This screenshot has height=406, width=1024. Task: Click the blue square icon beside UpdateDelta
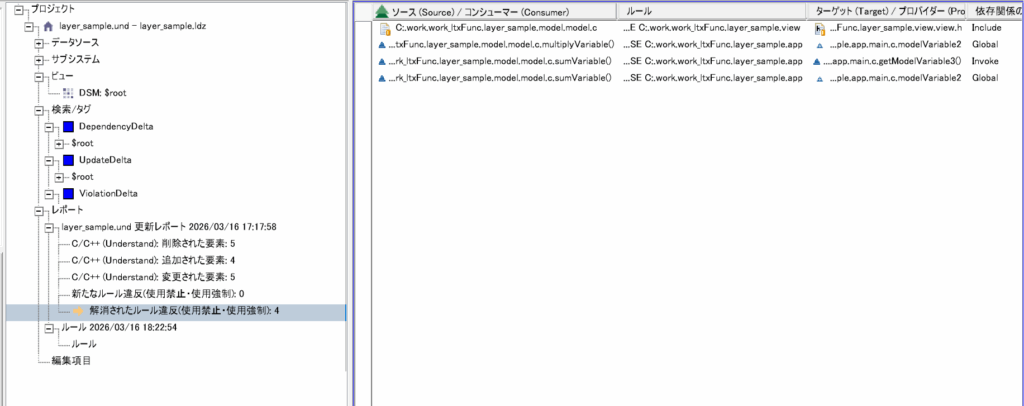[68, 160]
